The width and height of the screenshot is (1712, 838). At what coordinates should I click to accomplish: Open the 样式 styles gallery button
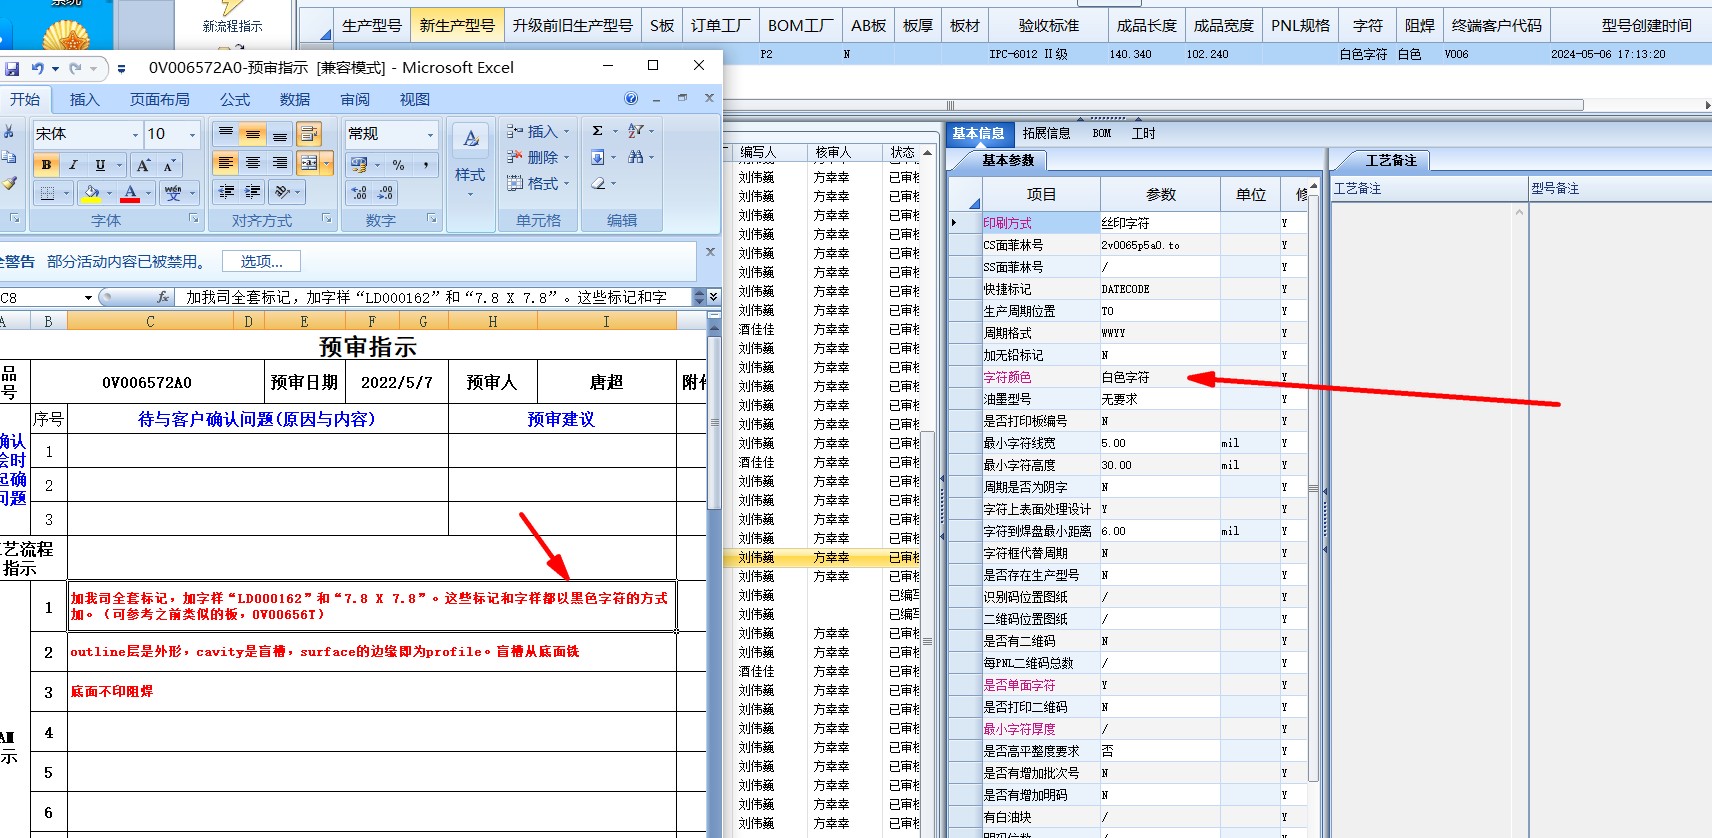470,160
